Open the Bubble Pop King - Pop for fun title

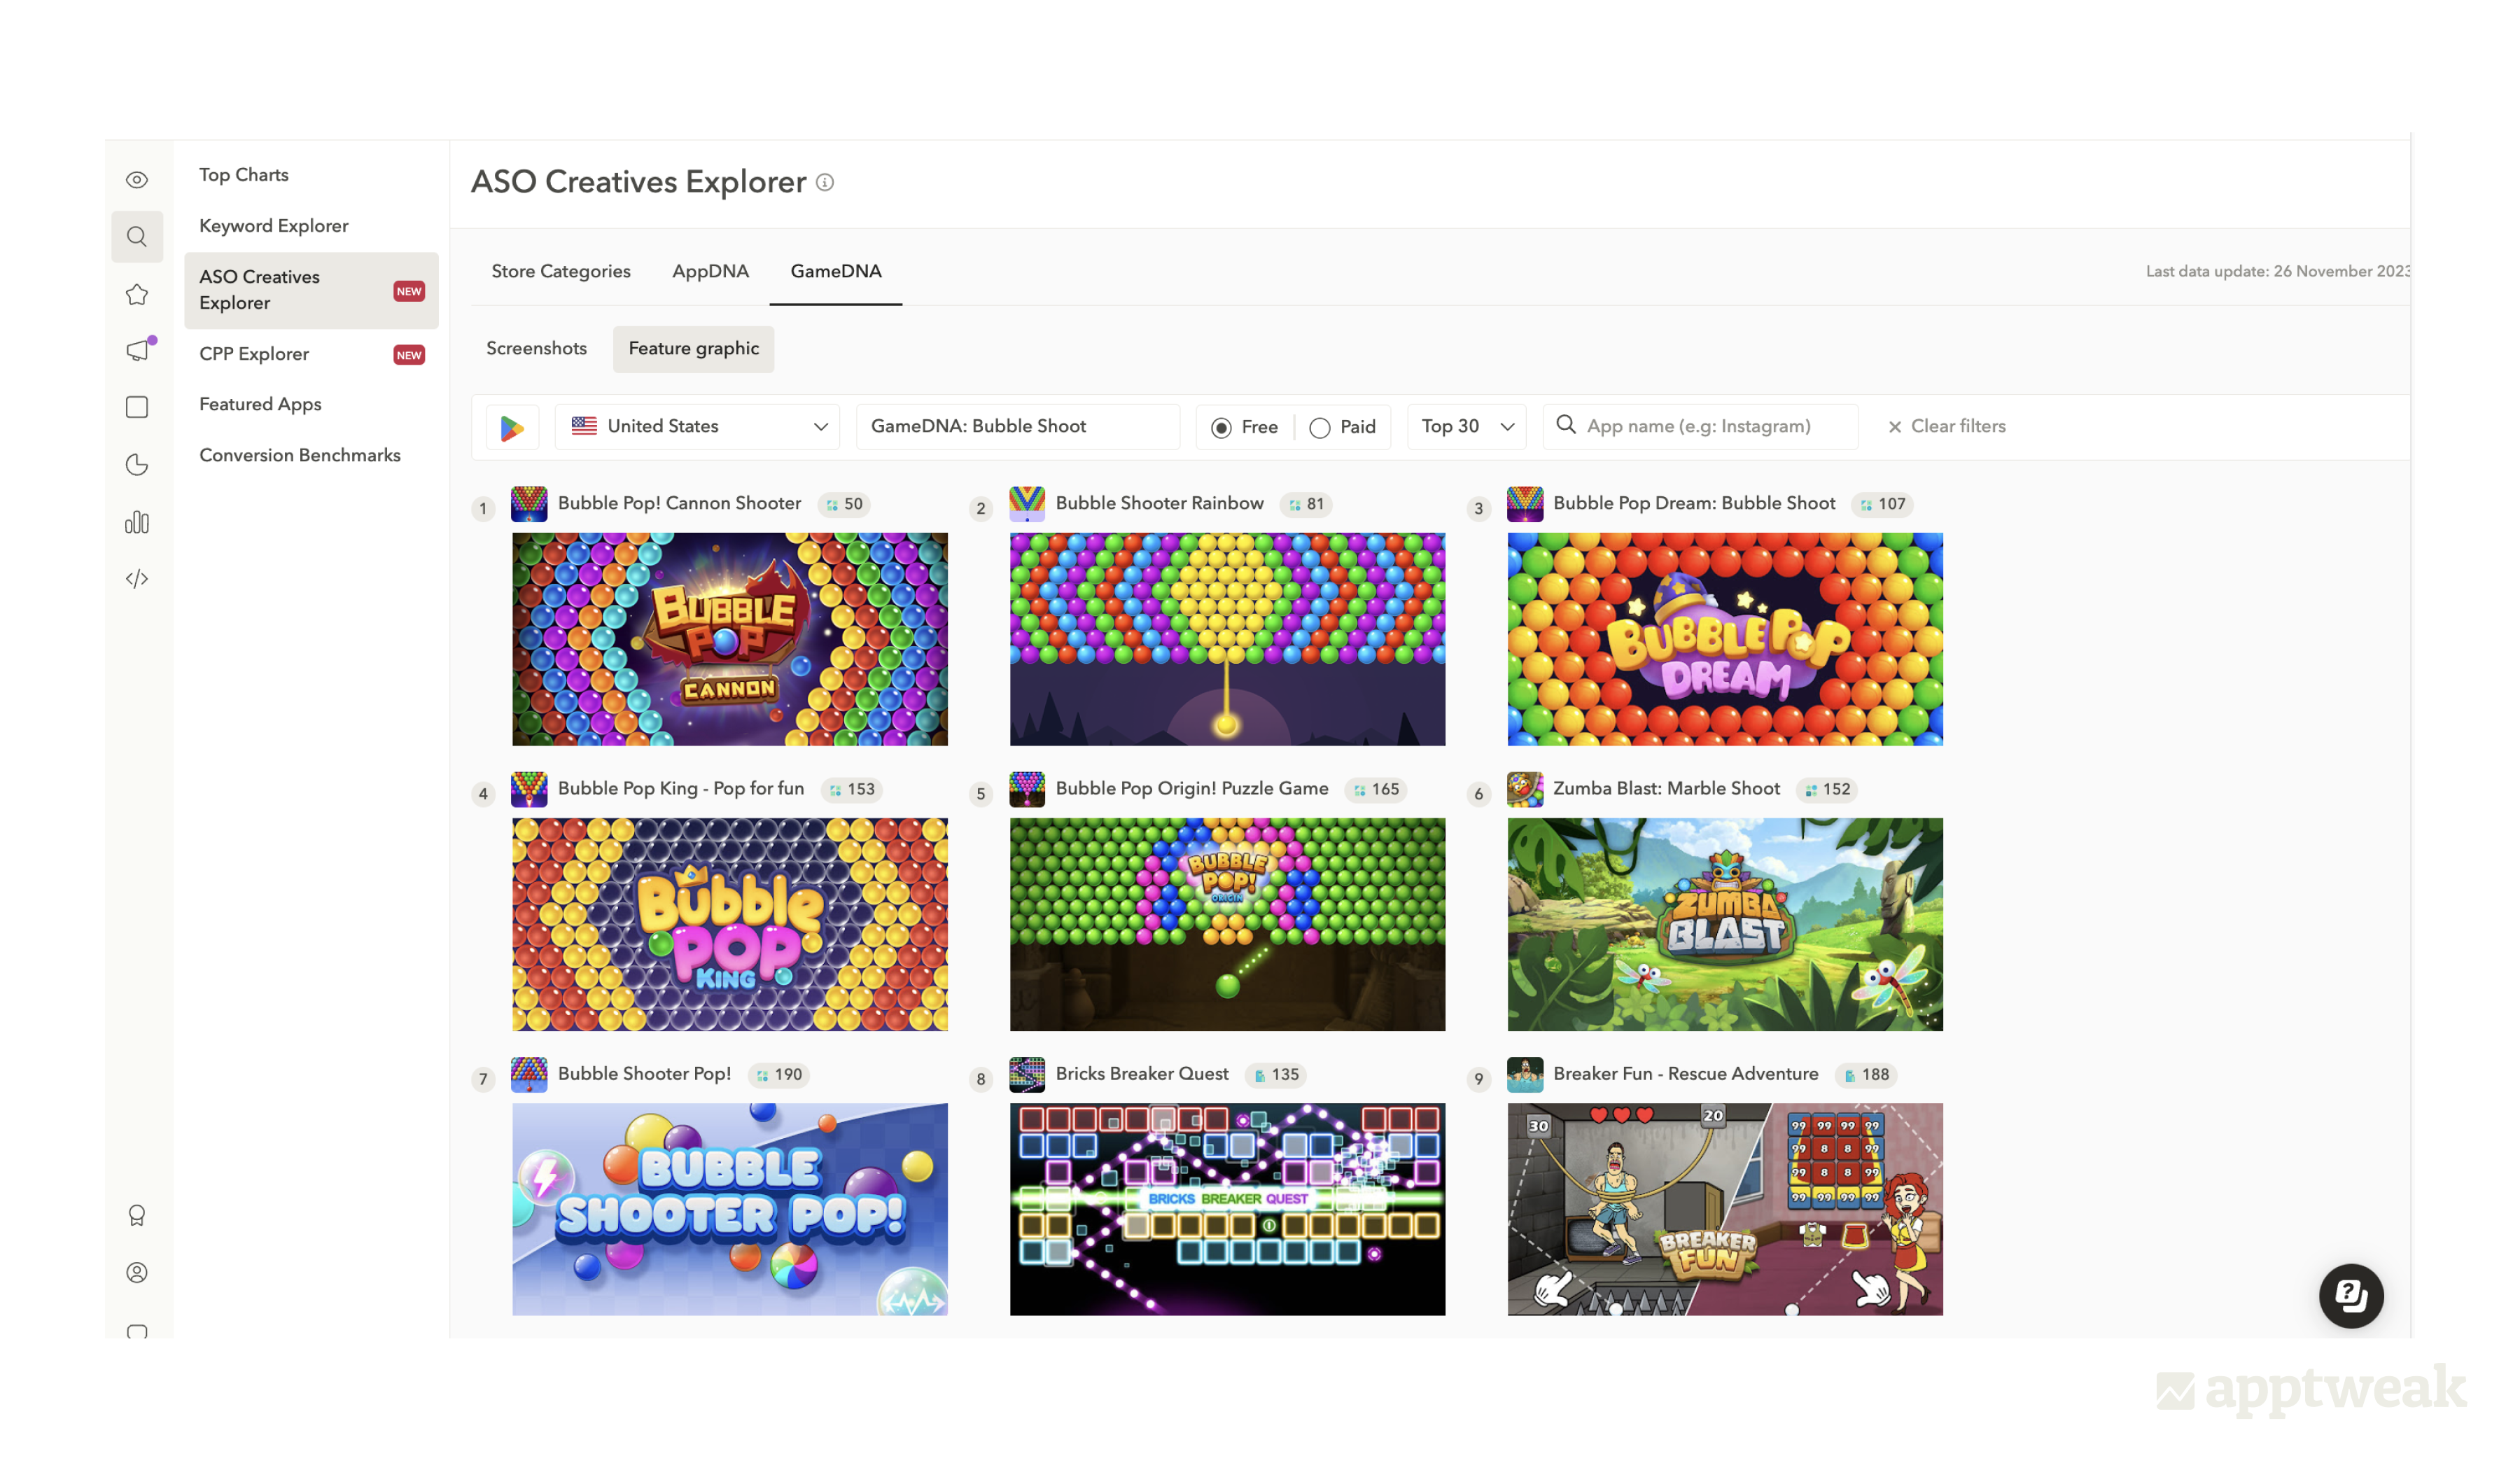(681, 788)
